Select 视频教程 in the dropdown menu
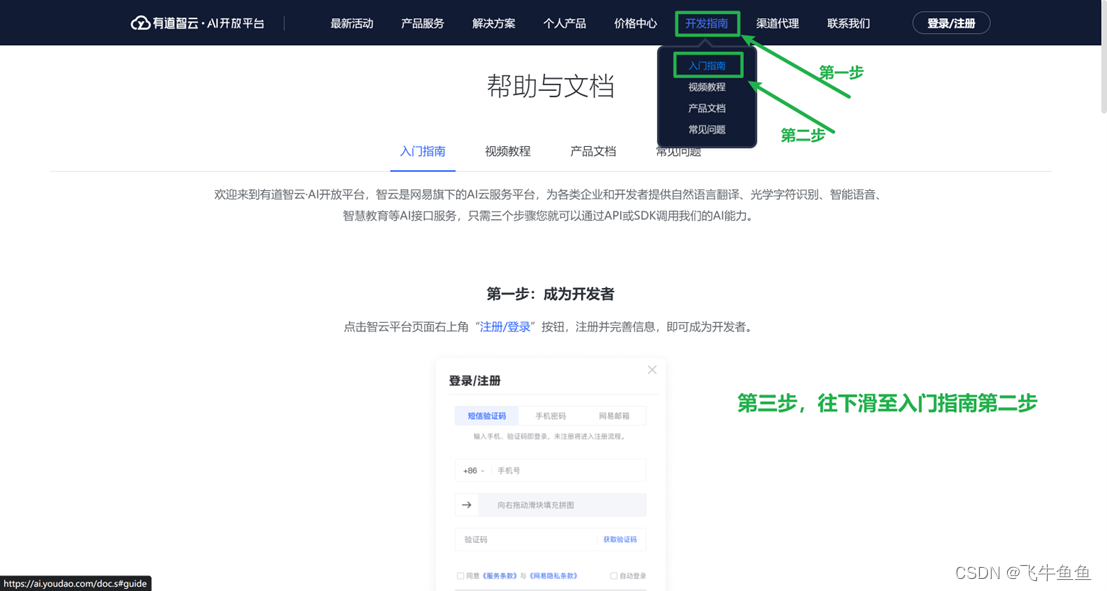 [707, 87]
